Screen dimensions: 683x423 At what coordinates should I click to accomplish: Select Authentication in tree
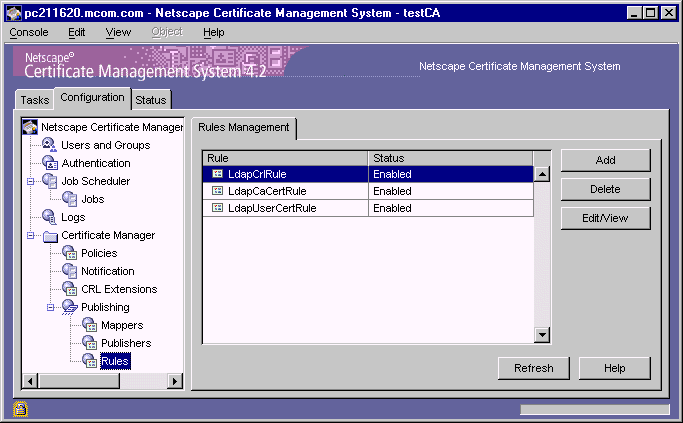click(x=96, y=163)
